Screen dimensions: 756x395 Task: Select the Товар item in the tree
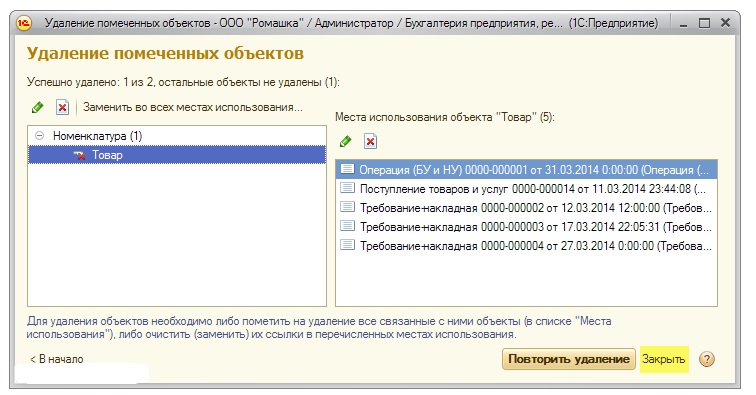pyautogui.click(x=177, y=155)
